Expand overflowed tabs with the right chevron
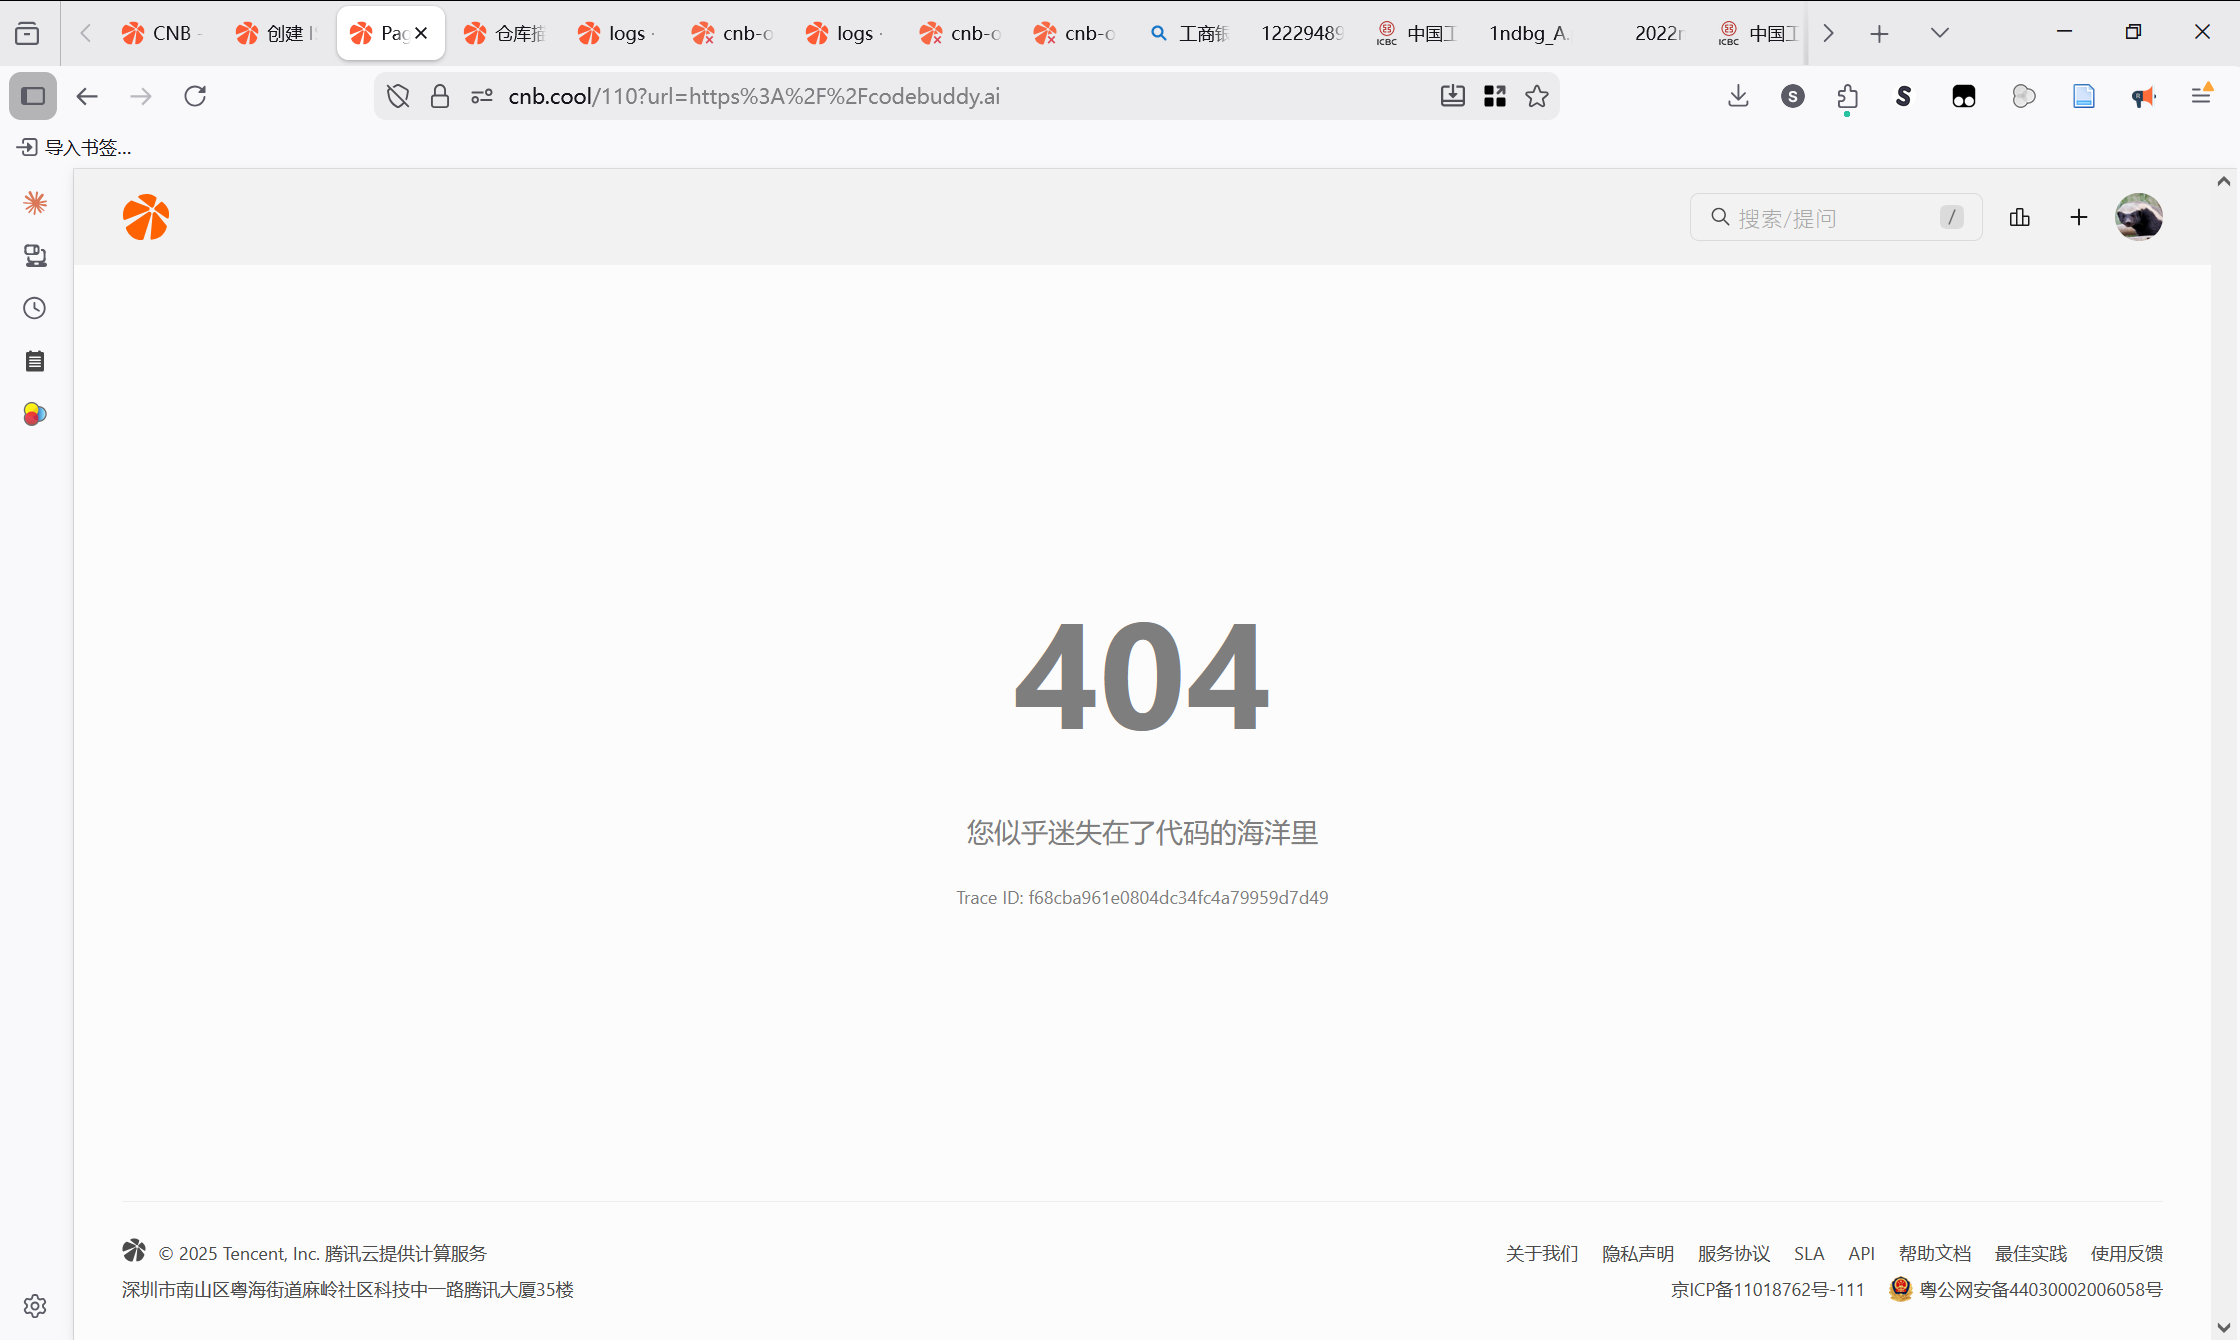Viewport: 2240px width, 1340px height. (1827, 33)
